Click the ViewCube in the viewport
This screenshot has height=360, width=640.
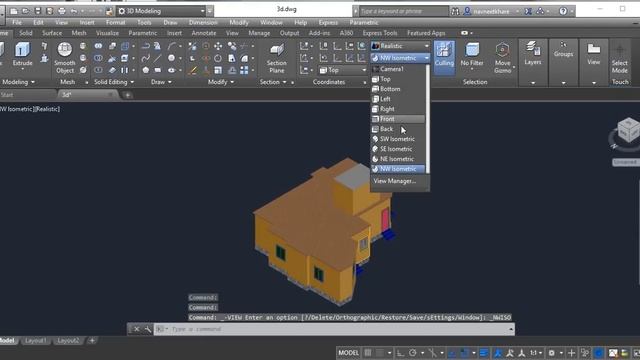tap(628, 131)
